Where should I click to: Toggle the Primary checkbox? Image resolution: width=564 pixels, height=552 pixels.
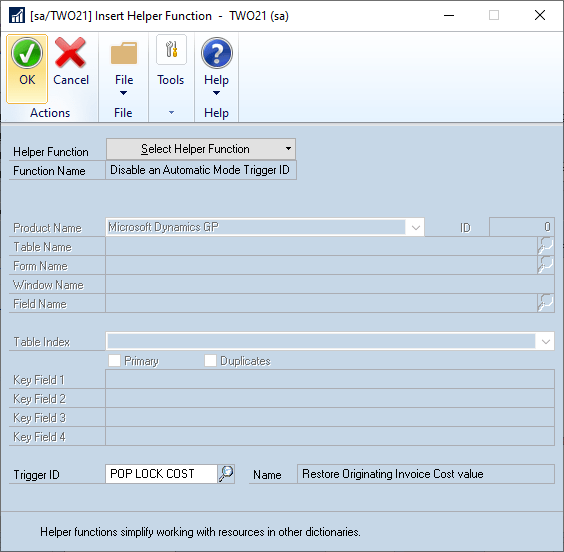114,360
